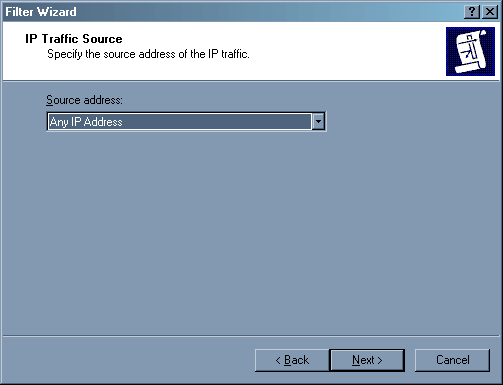
Task: Click the highlighted Any IP Address text
Action: (x=86, y=122)
